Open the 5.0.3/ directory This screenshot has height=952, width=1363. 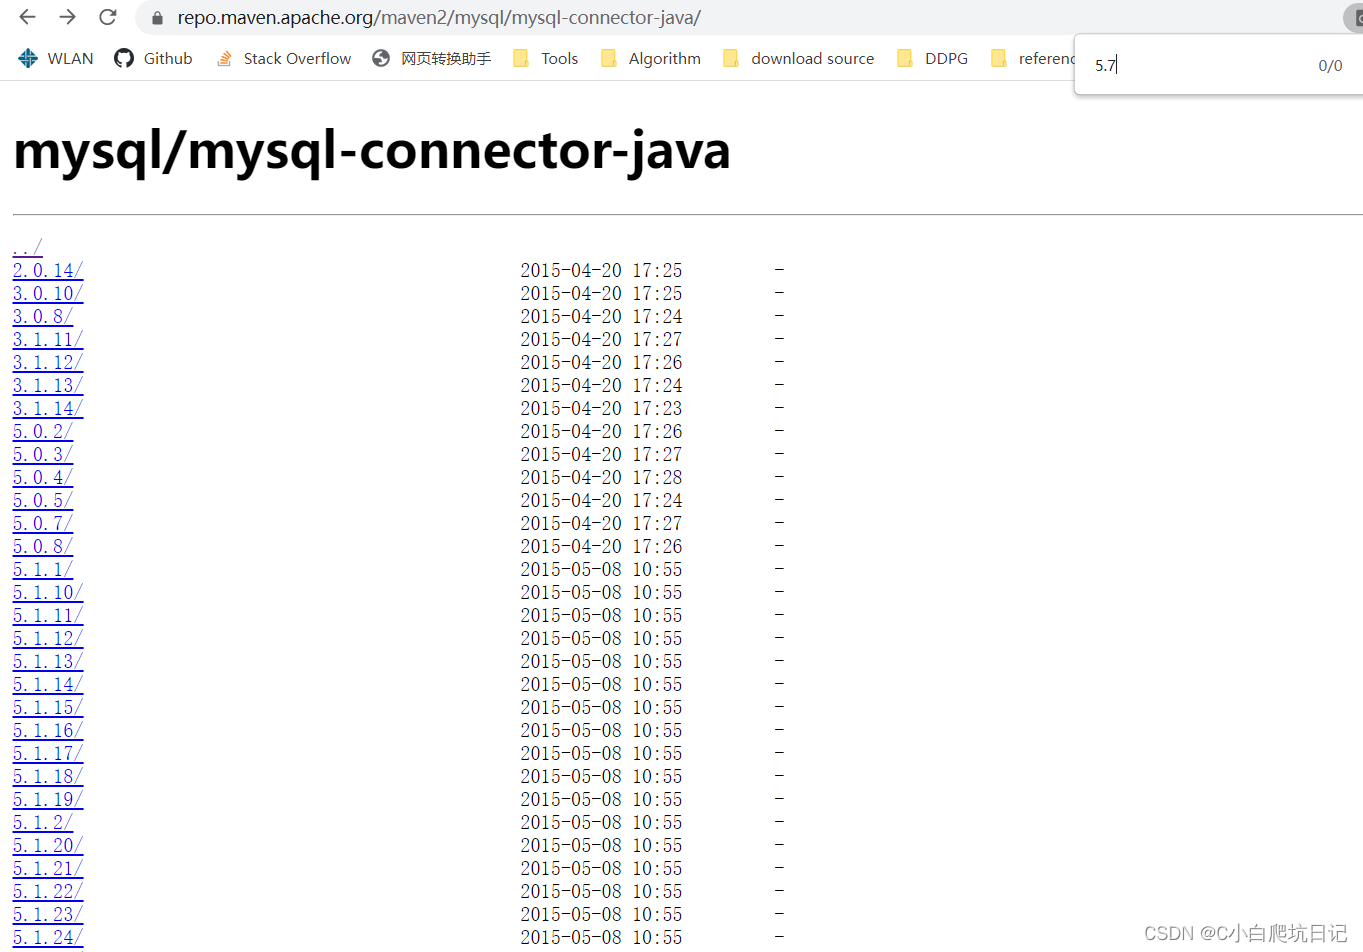43,454
